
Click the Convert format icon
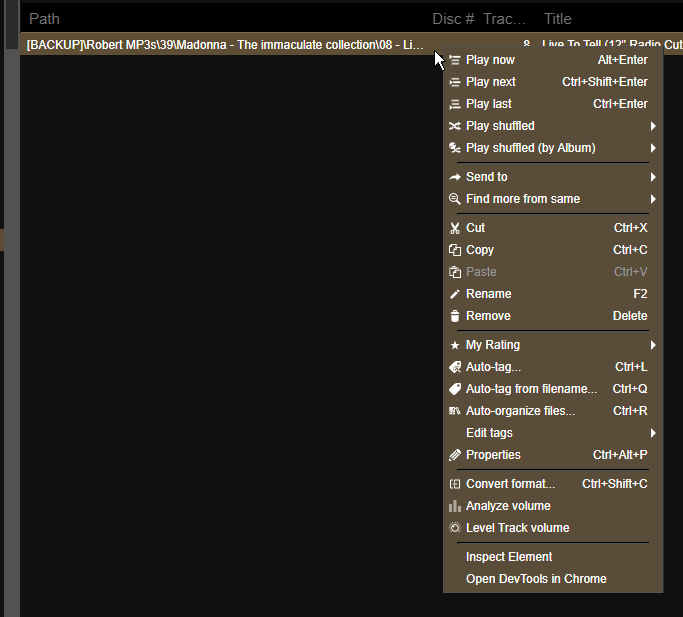pos(455,484)
